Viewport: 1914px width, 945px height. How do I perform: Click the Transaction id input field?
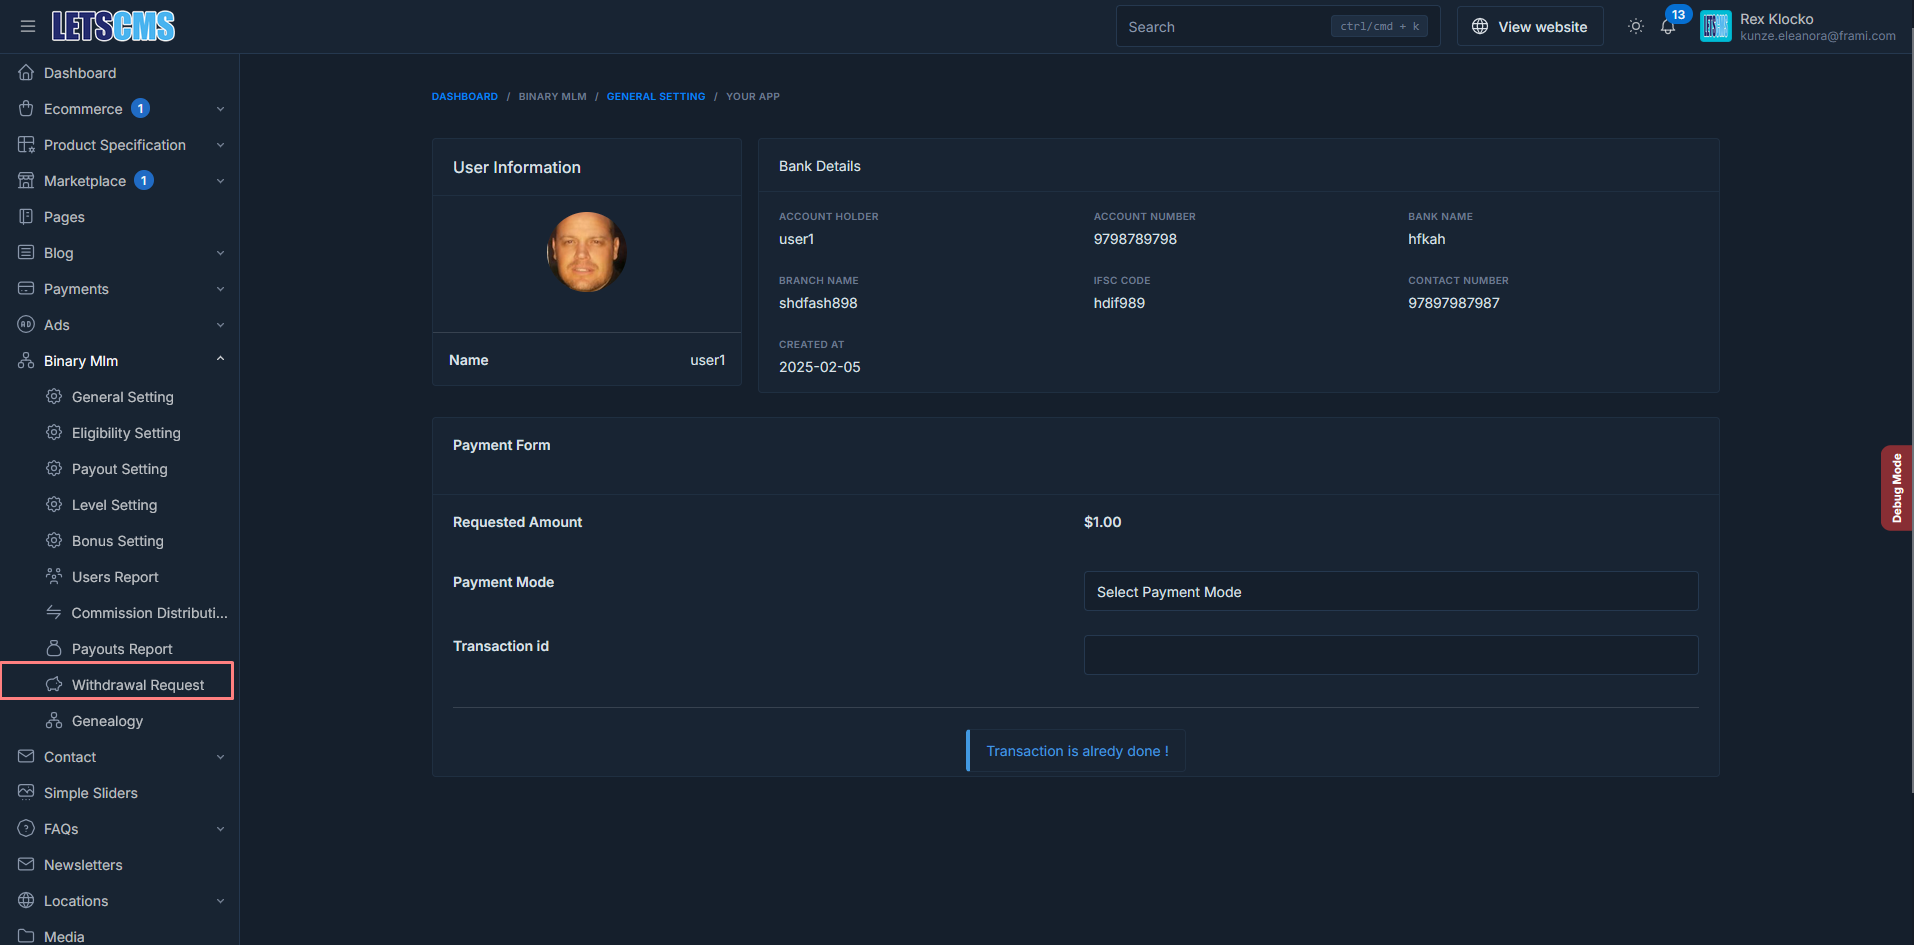click(x=1390, y=655)
